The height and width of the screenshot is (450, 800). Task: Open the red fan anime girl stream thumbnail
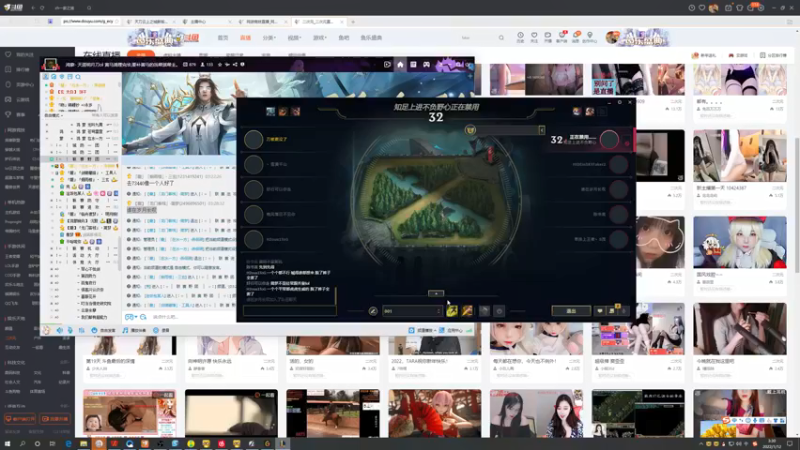[435, 413]
